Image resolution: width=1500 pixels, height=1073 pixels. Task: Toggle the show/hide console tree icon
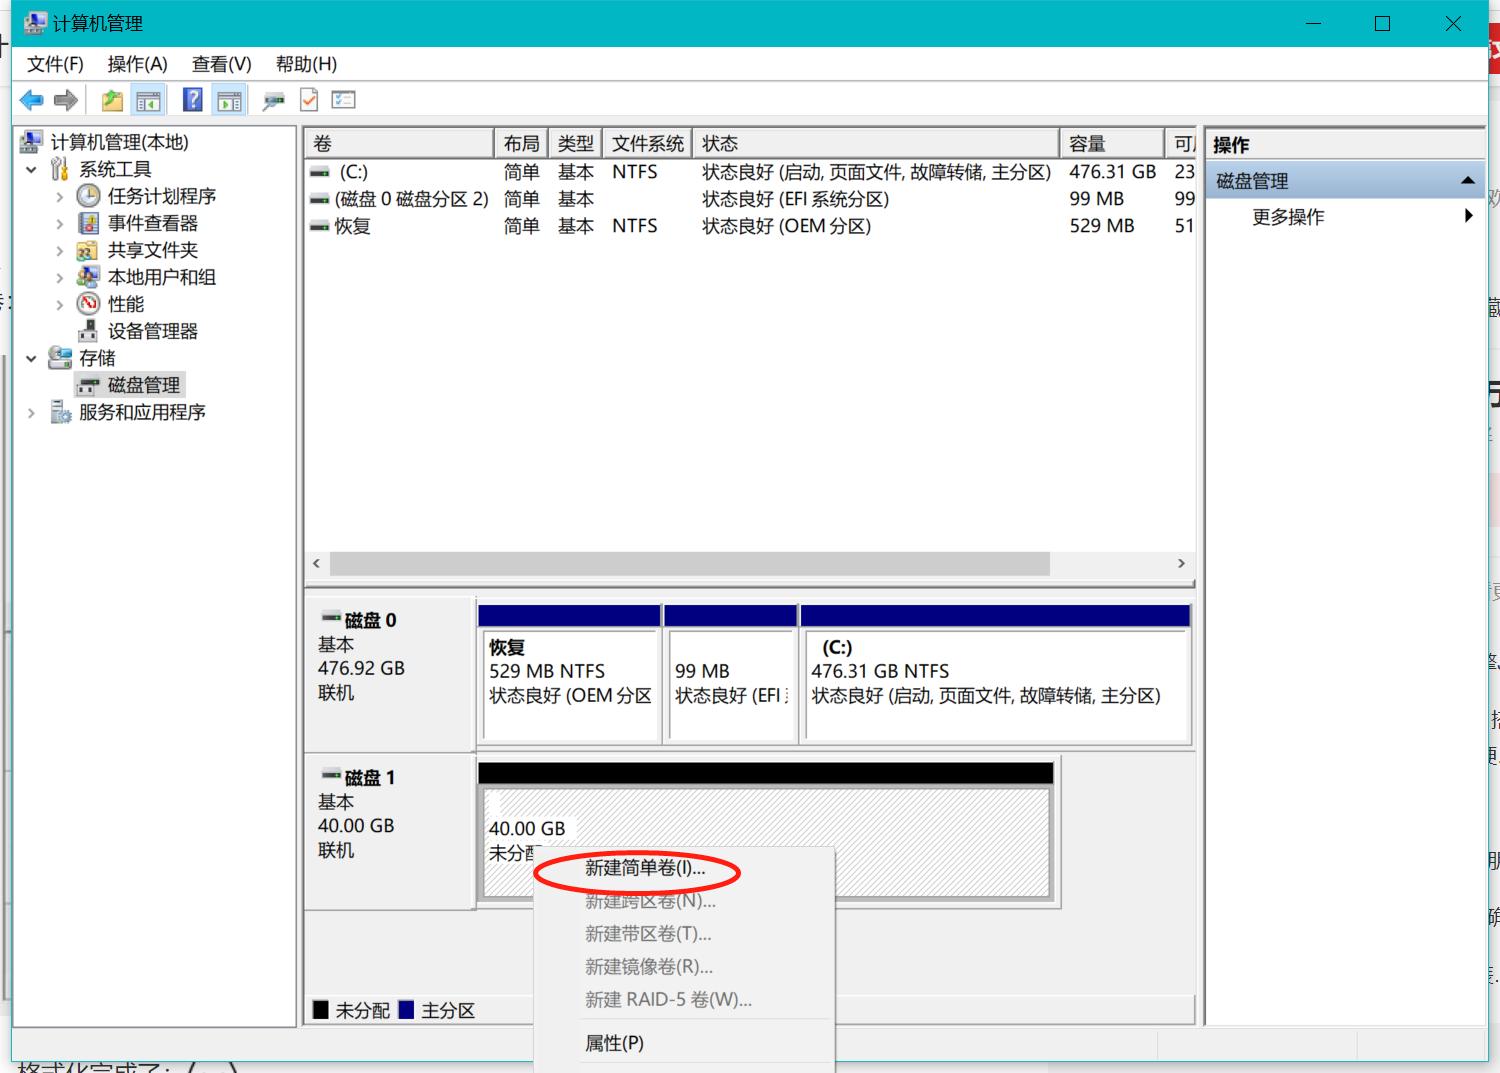pyautogui.click(x=148, y=100)
